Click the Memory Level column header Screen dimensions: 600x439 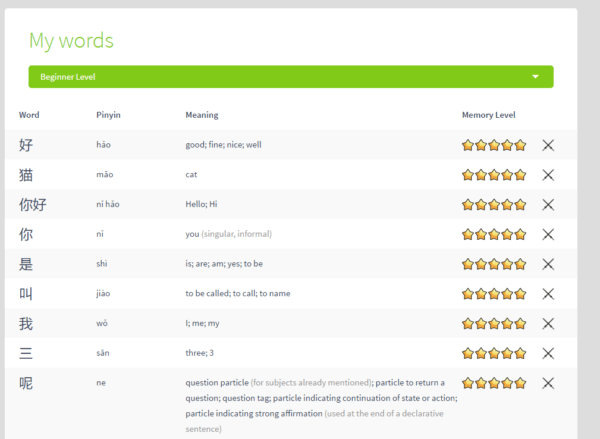tap(488, 115)
